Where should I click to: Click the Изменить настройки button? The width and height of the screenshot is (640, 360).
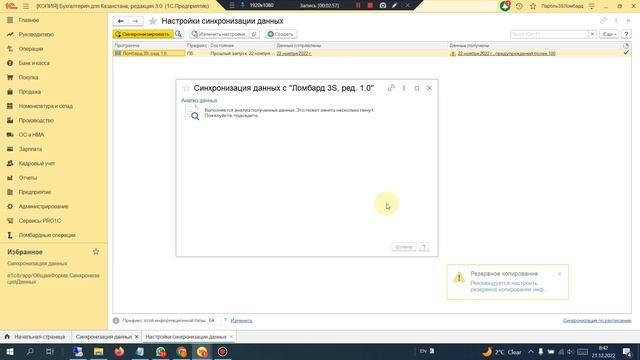[219, 34]
